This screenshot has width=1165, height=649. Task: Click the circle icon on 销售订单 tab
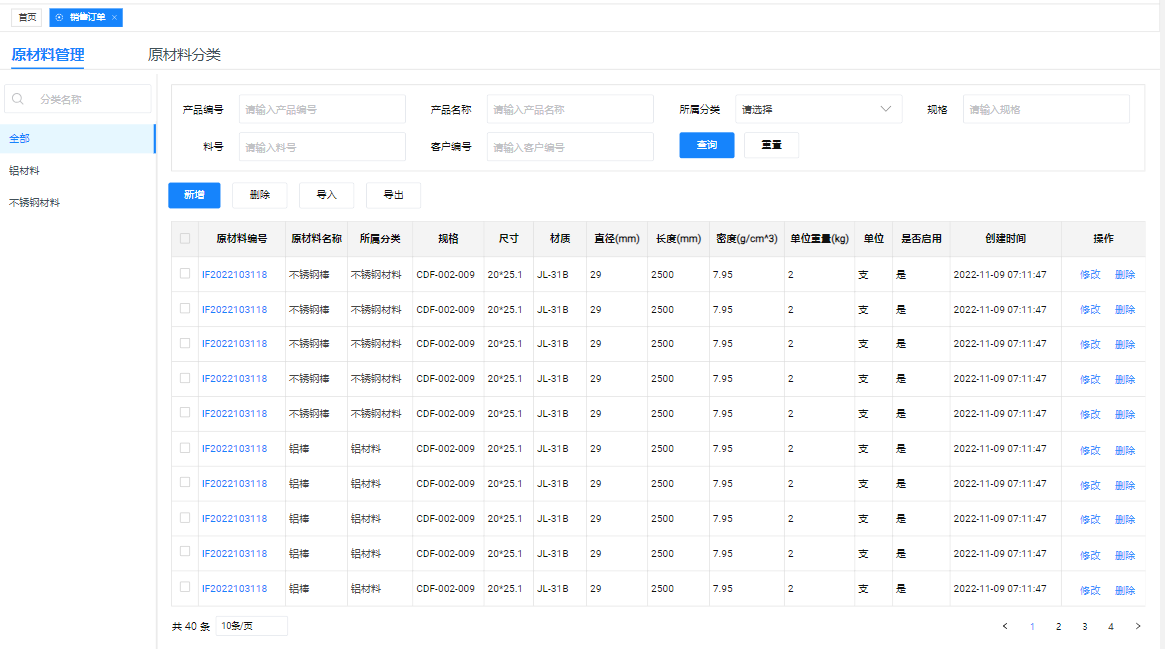(x=59, y=18)
